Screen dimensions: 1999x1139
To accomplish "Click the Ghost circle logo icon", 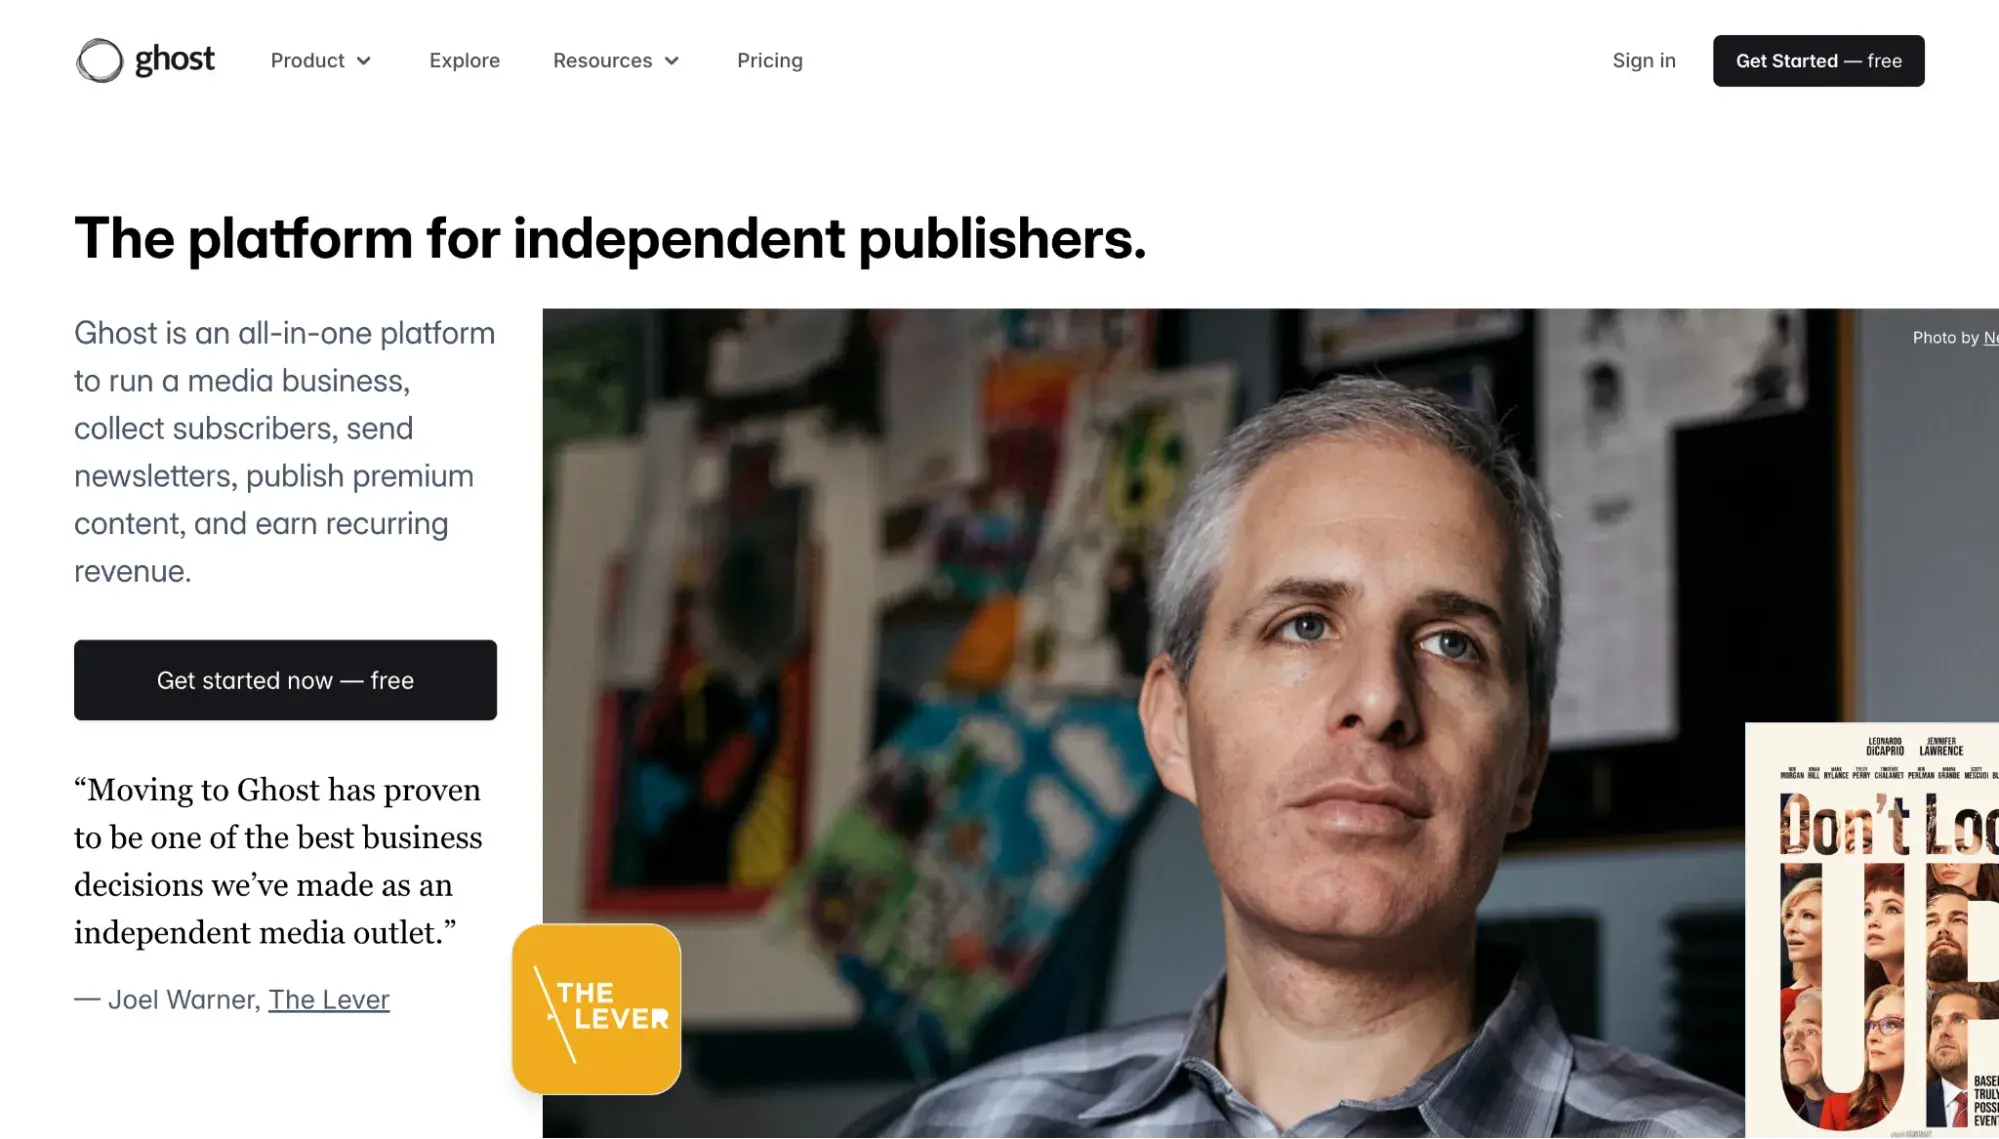I will 99,60.
